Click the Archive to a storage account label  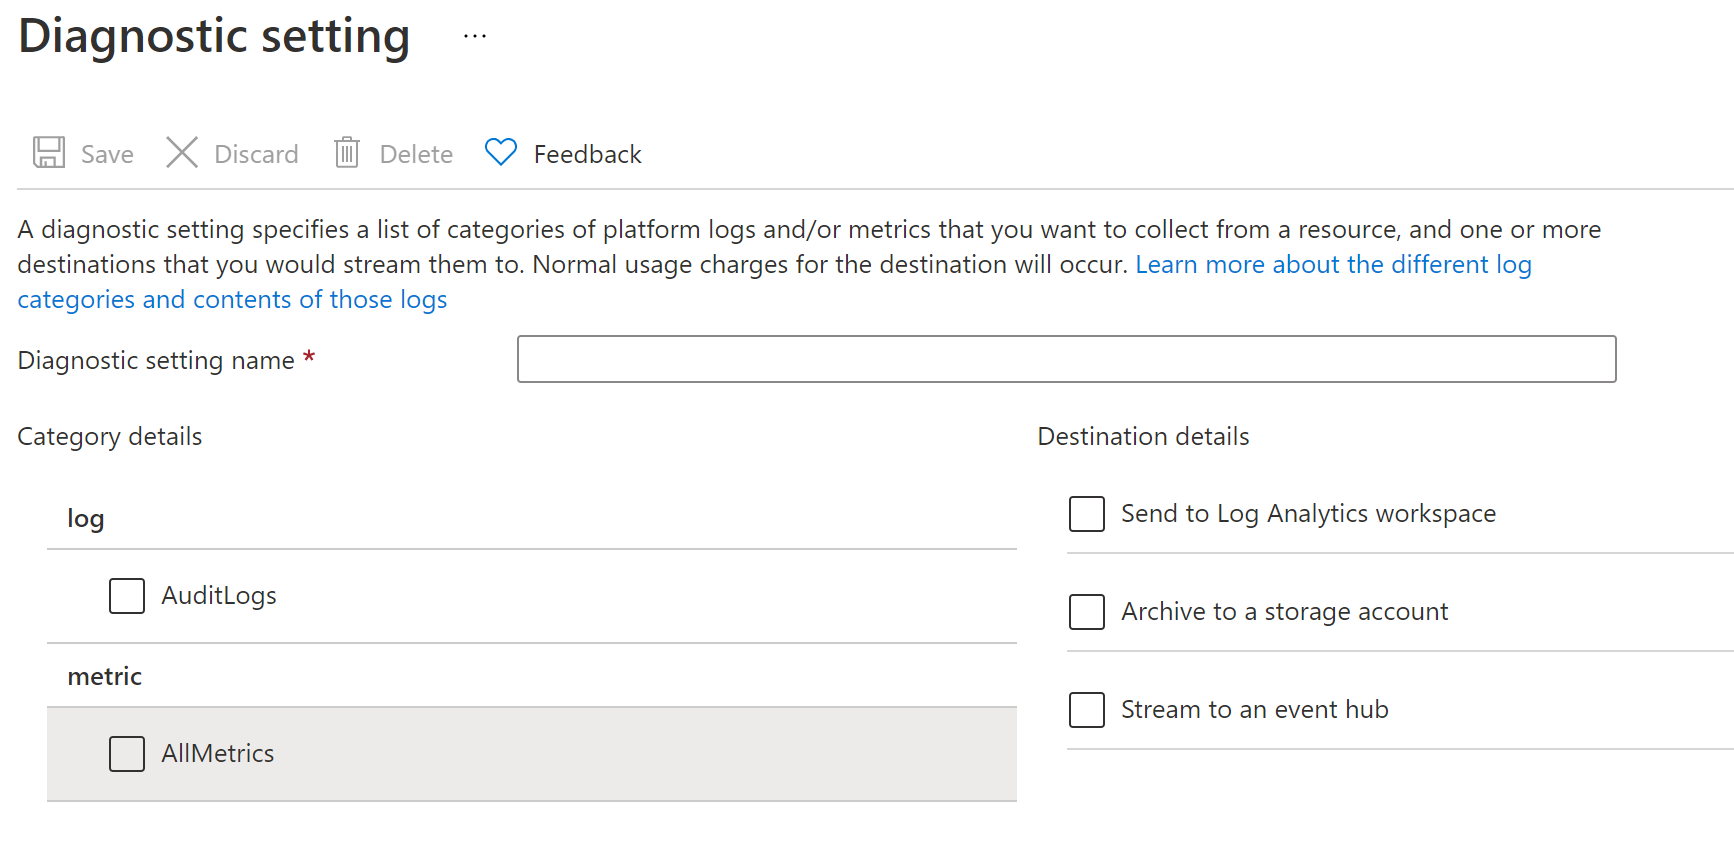tap(1284, 612)
